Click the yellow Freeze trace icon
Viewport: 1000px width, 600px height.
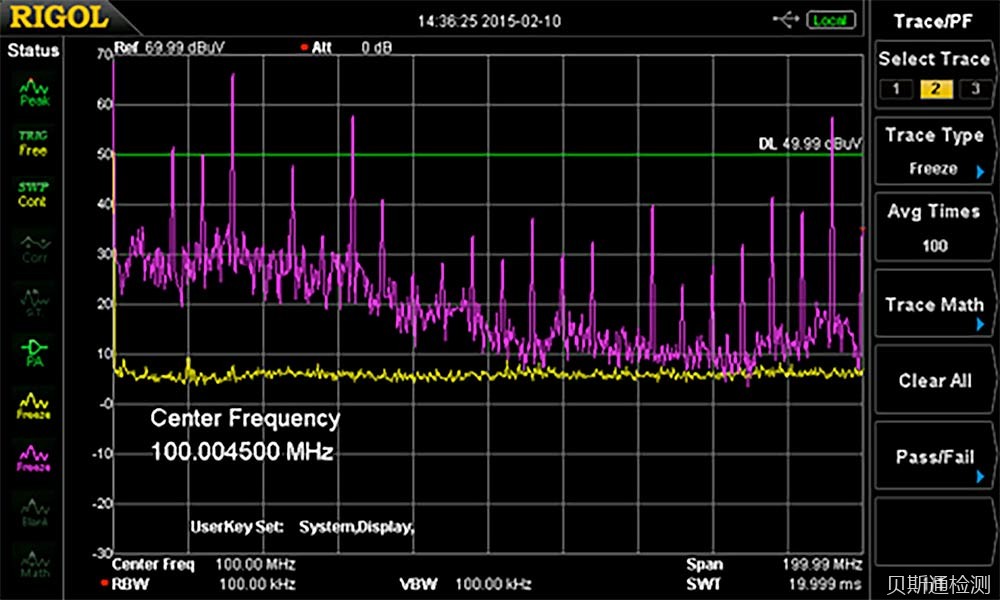click(x=34, y=404)
